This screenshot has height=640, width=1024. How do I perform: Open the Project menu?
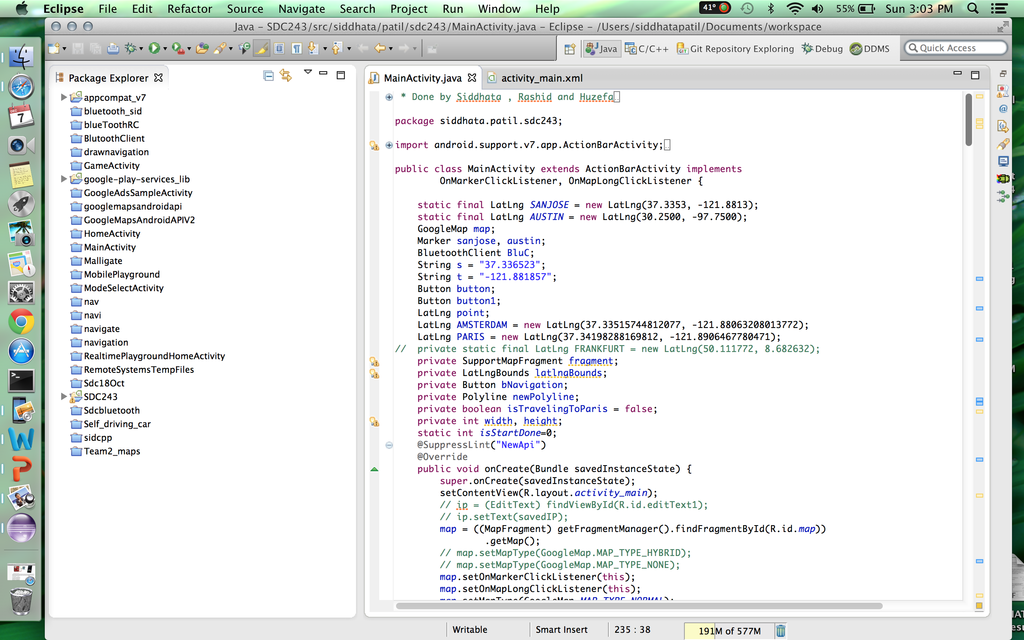[x=408, y=8]
